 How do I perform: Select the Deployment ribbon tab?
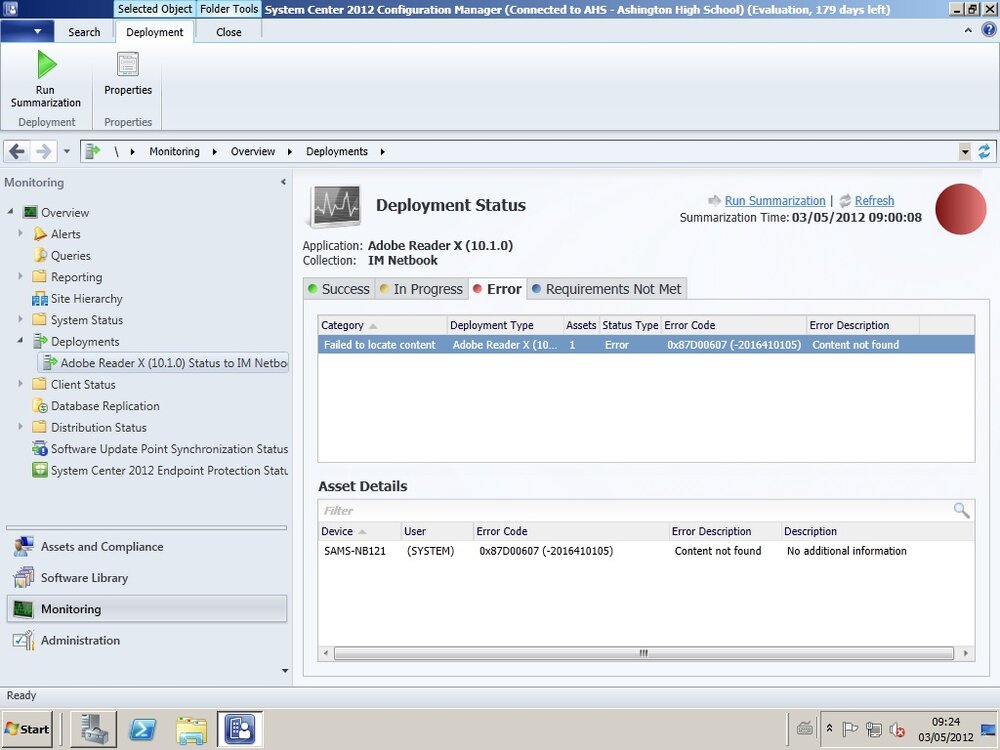(154, 32)
